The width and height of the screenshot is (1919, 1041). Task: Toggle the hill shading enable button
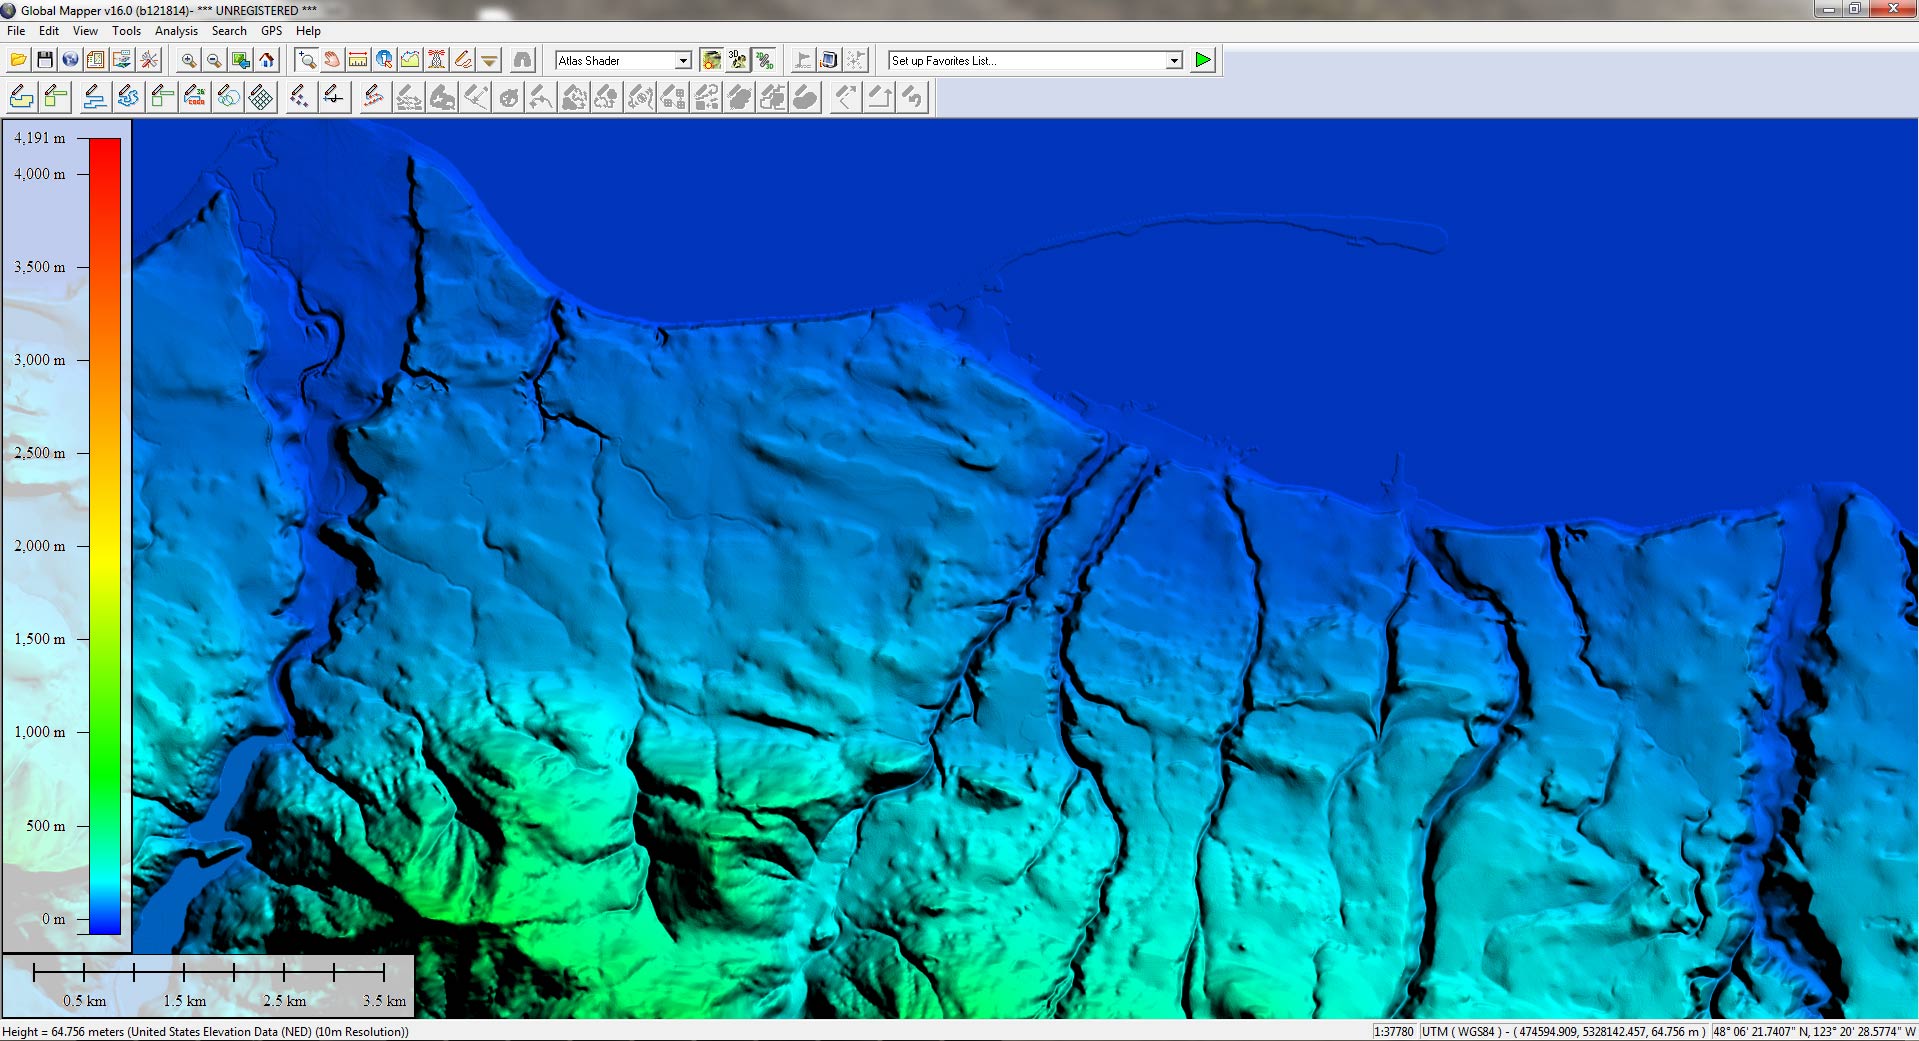coord(711,61)
